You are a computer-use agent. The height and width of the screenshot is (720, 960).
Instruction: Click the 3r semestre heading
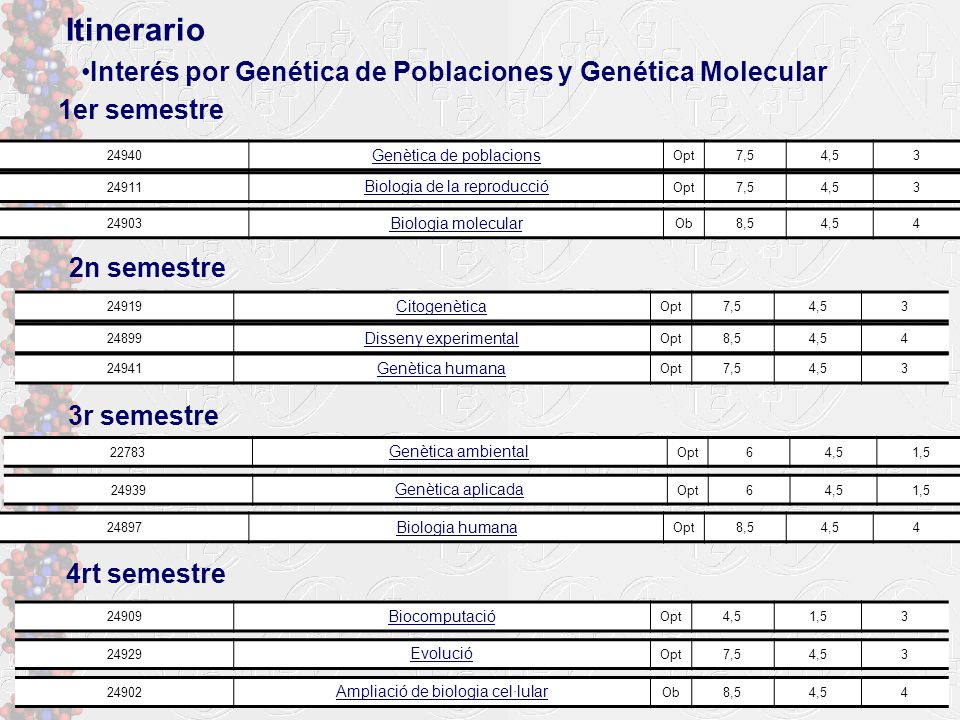[143, 416]
